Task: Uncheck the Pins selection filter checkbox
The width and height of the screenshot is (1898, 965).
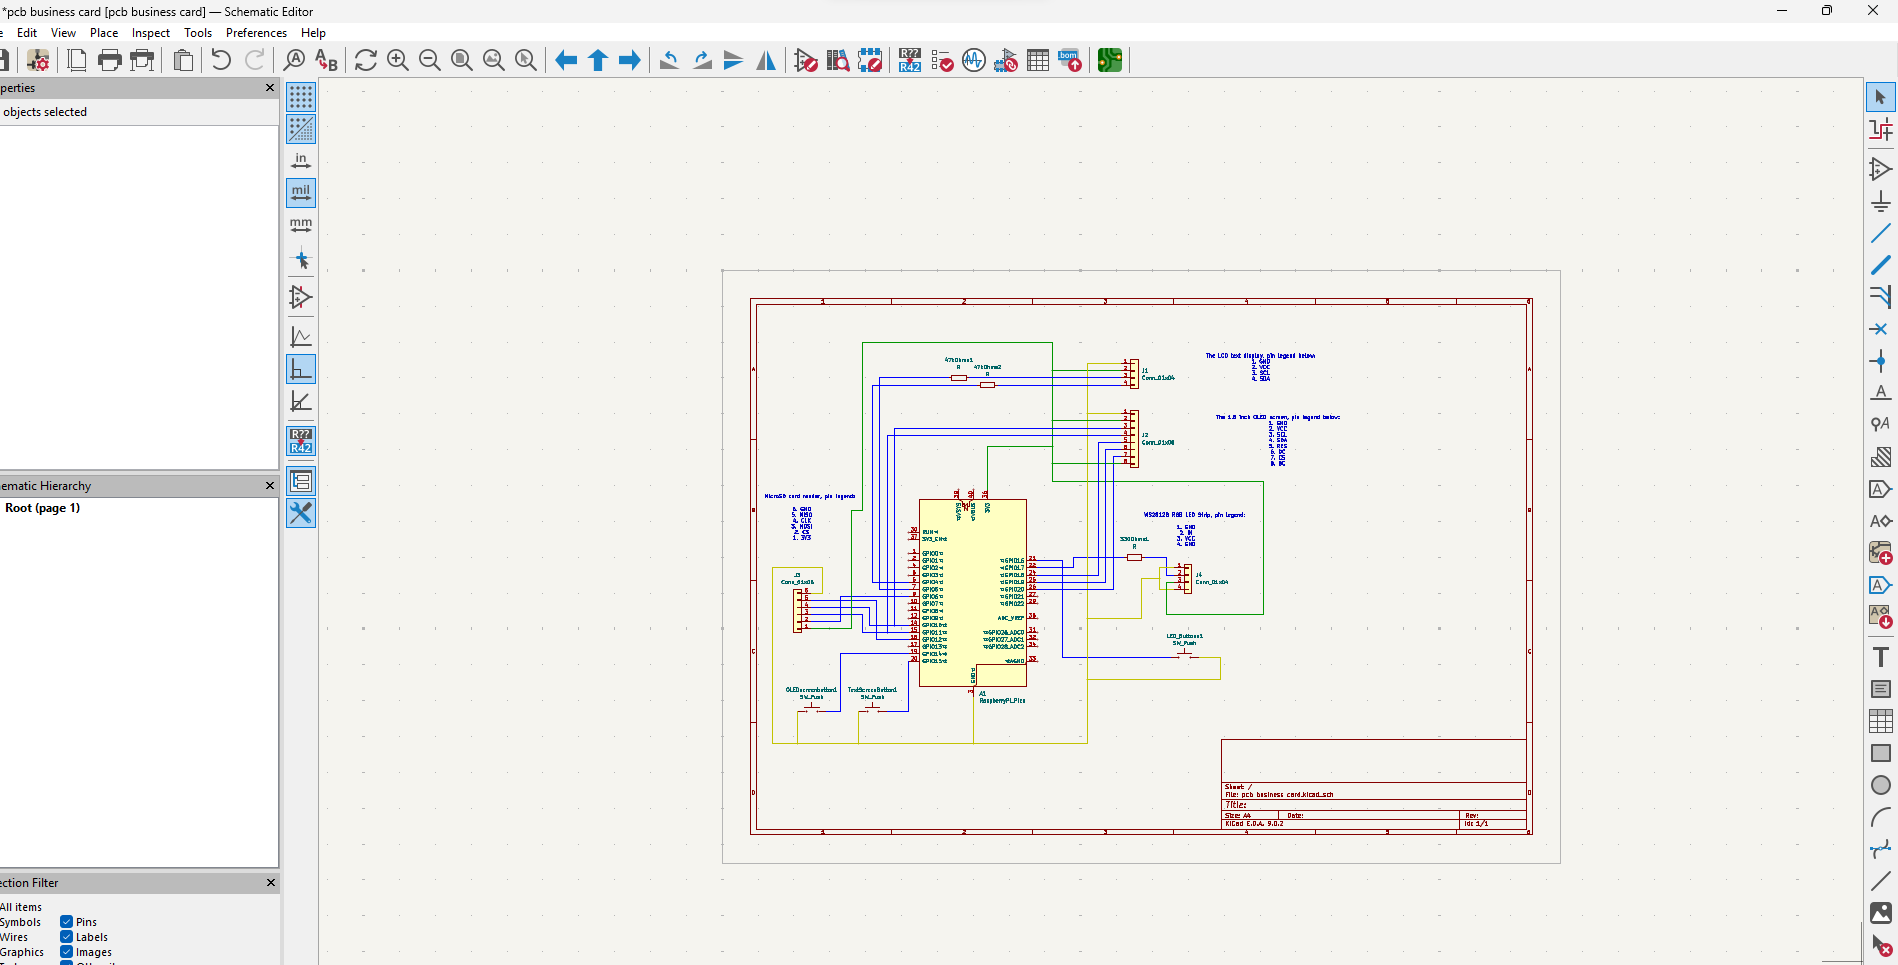Action: (x=66, y=922)
